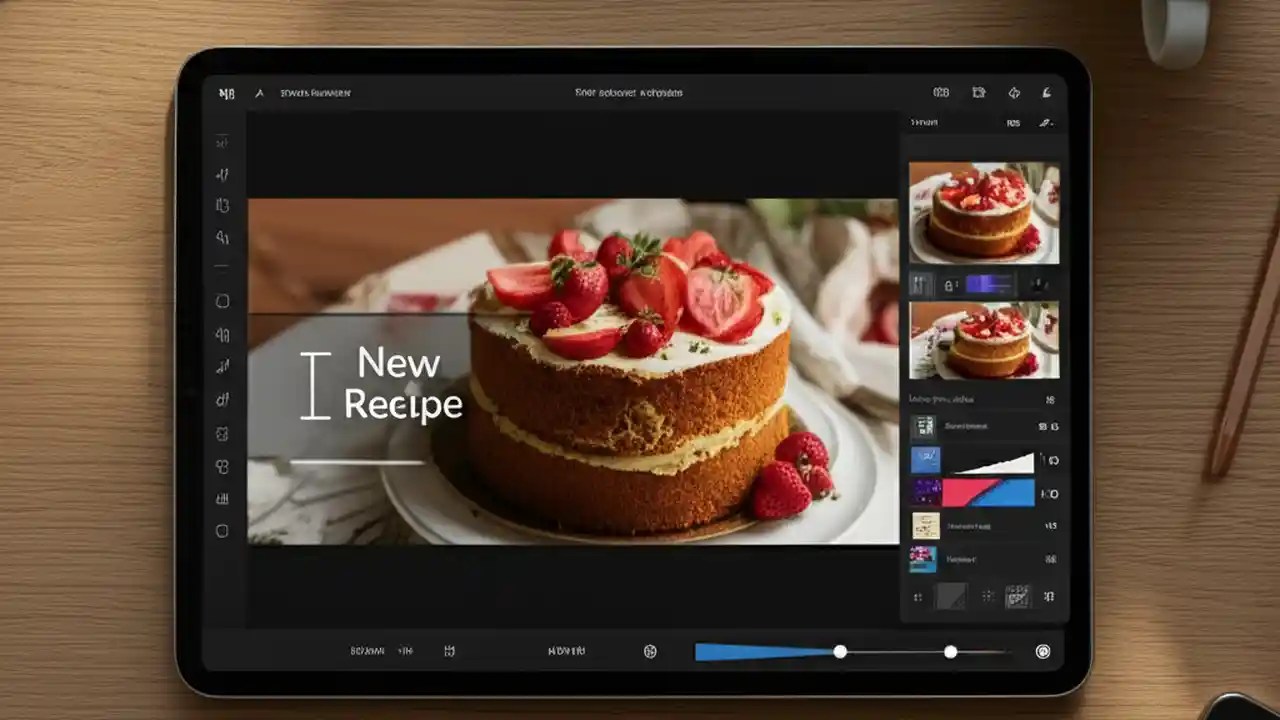Select the rectangle shape tool in the toolbar
This screenshot has width=1280, height=720.
click(x=222, y=301)
